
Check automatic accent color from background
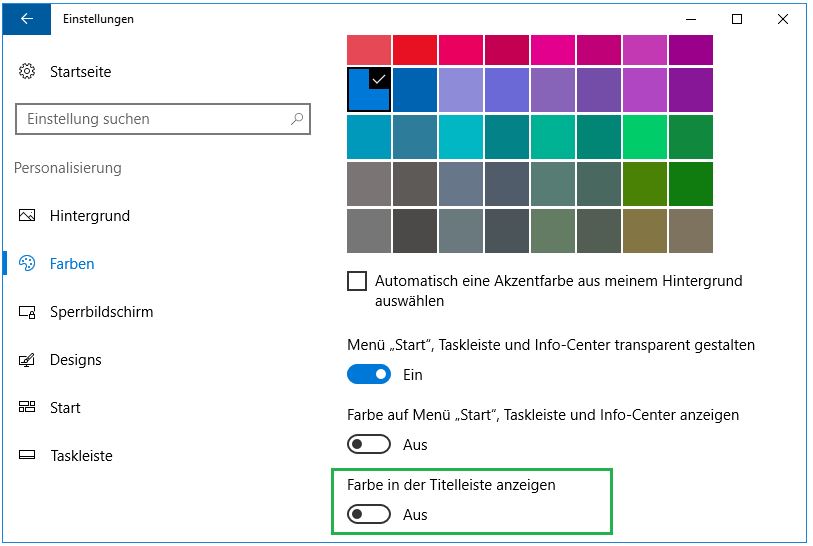pos(357,281)
